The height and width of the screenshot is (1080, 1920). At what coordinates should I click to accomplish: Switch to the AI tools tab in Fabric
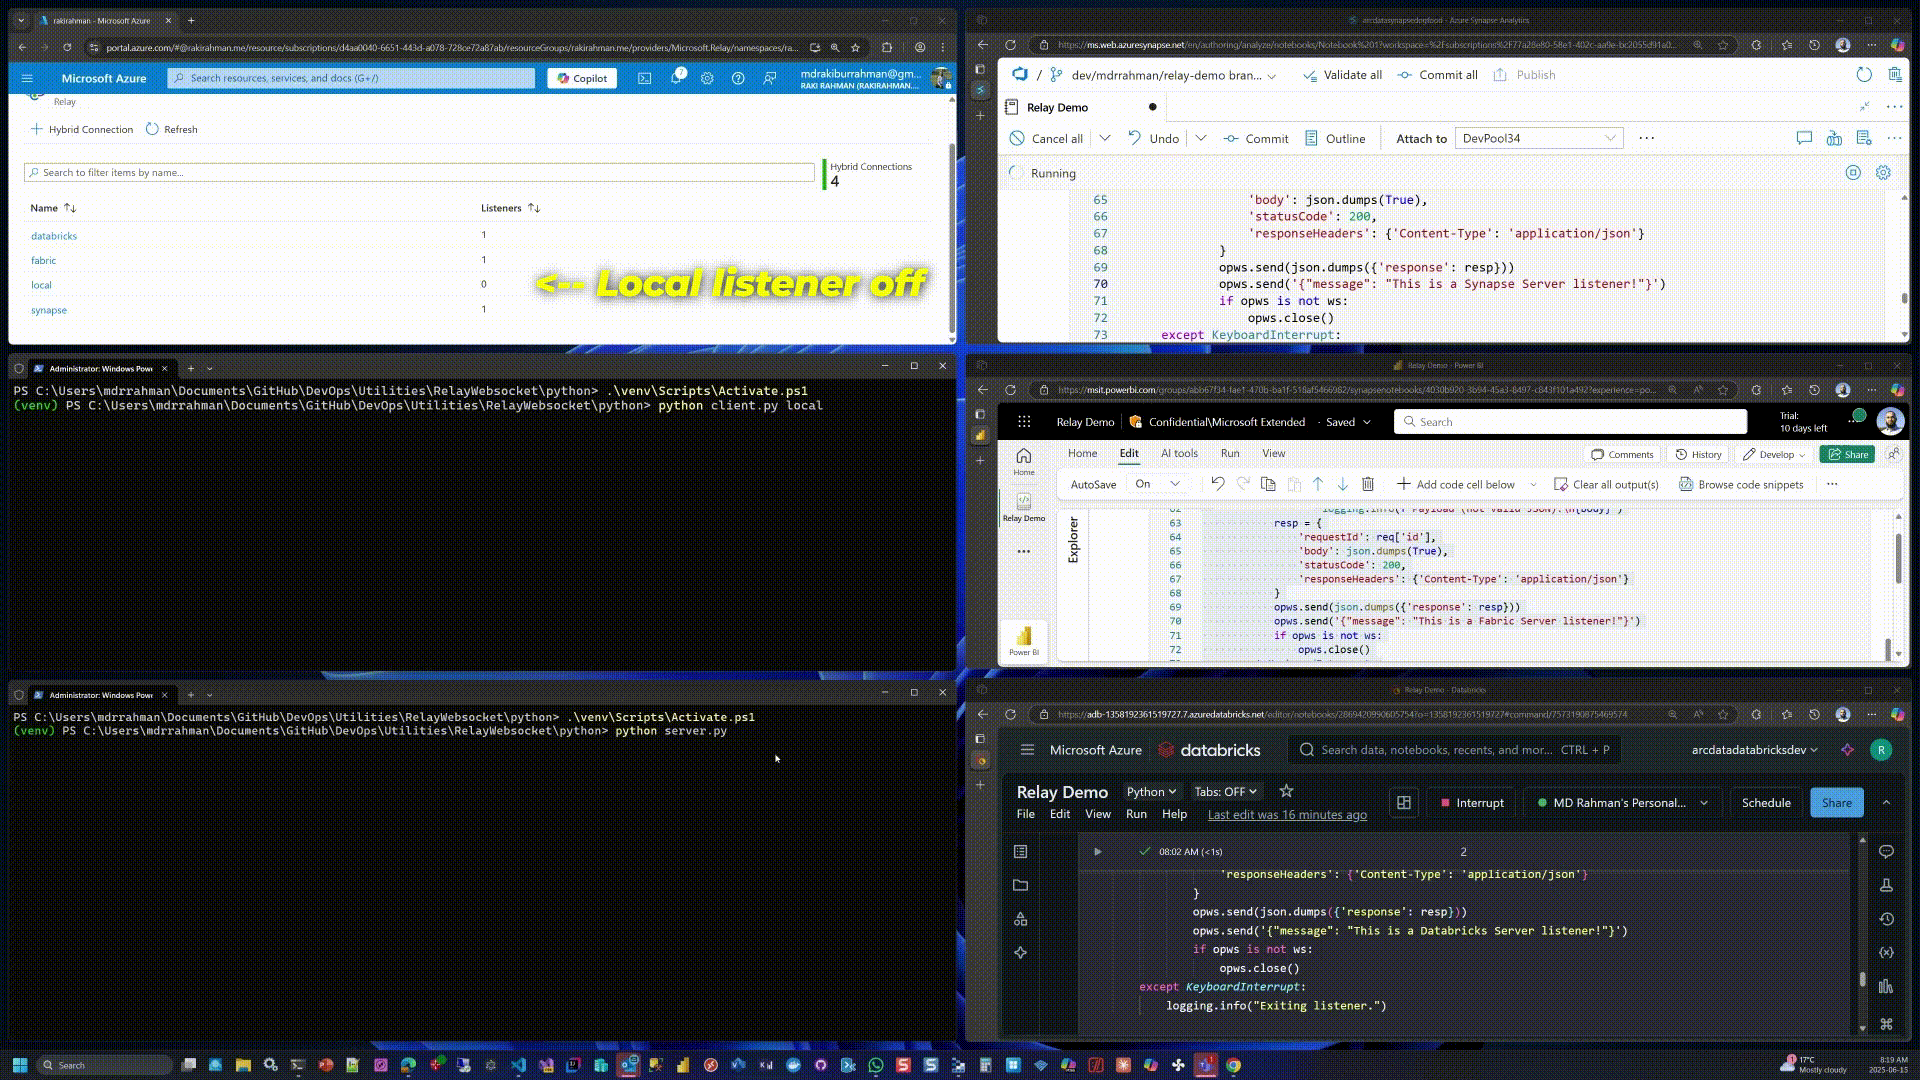click(1179, 454)
